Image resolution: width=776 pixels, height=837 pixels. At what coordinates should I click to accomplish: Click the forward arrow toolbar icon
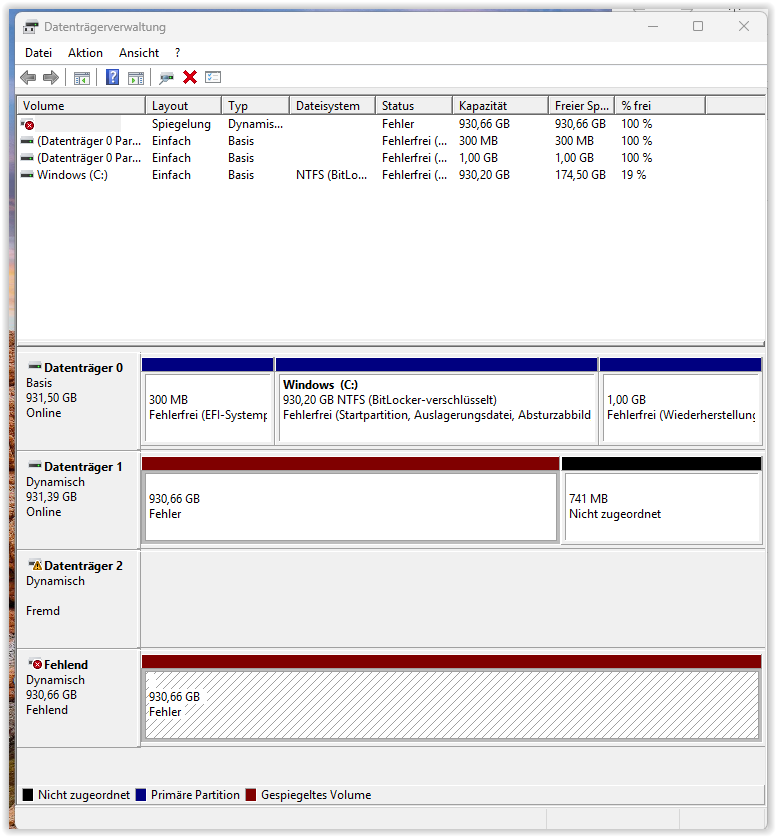coord(50,78)
